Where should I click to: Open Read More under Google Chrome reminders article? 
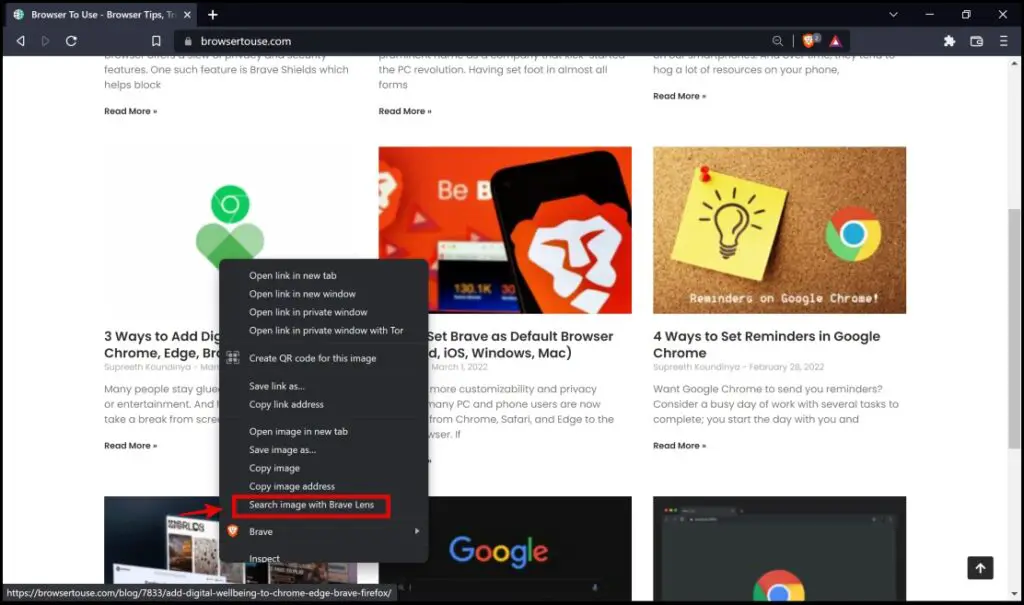click(679, 446)
